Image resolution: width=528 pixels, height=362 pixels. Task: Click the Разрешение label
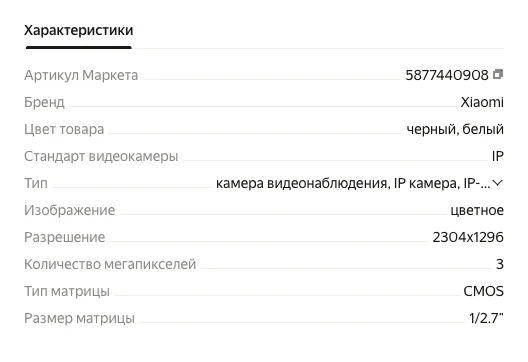(65, 237)
